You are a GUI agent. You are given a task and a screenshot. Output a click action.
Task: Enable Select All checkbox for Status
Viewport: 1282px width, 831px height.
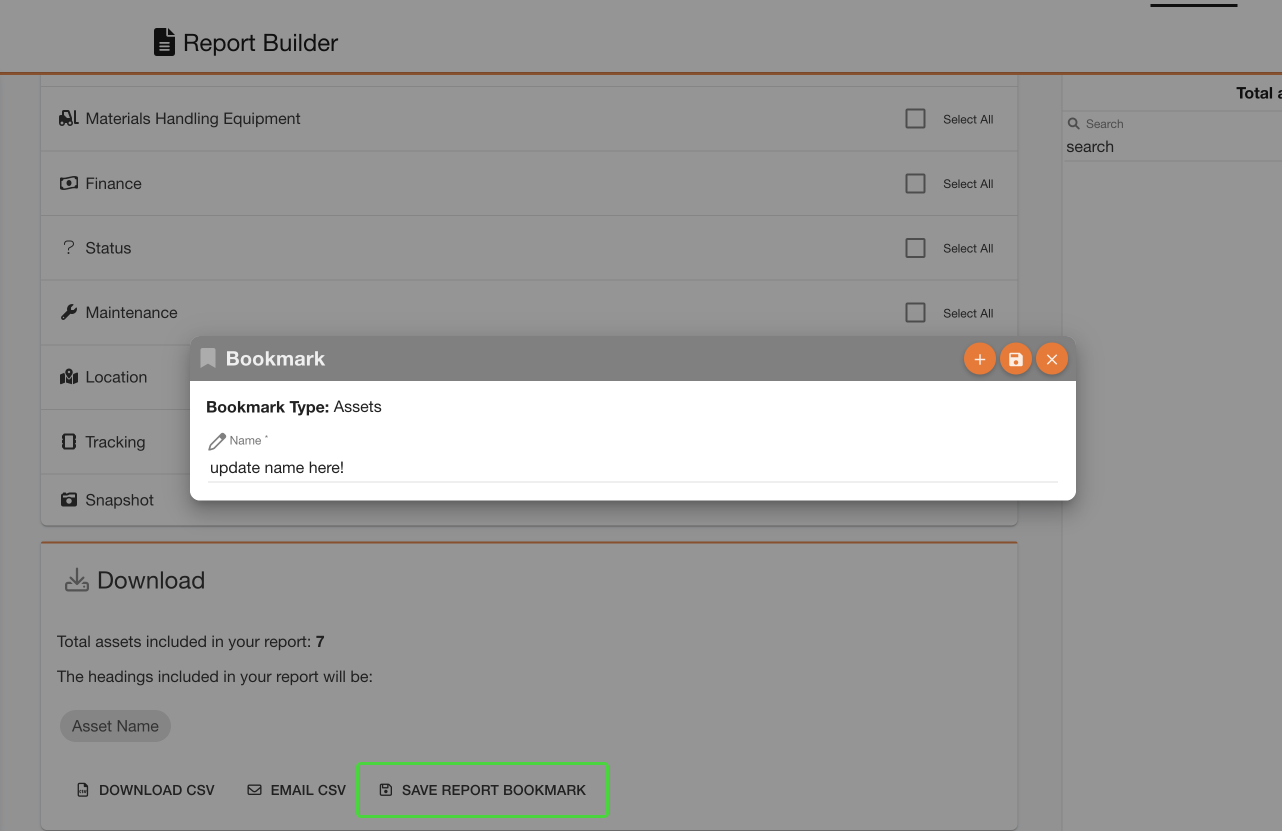coord(915,248)
